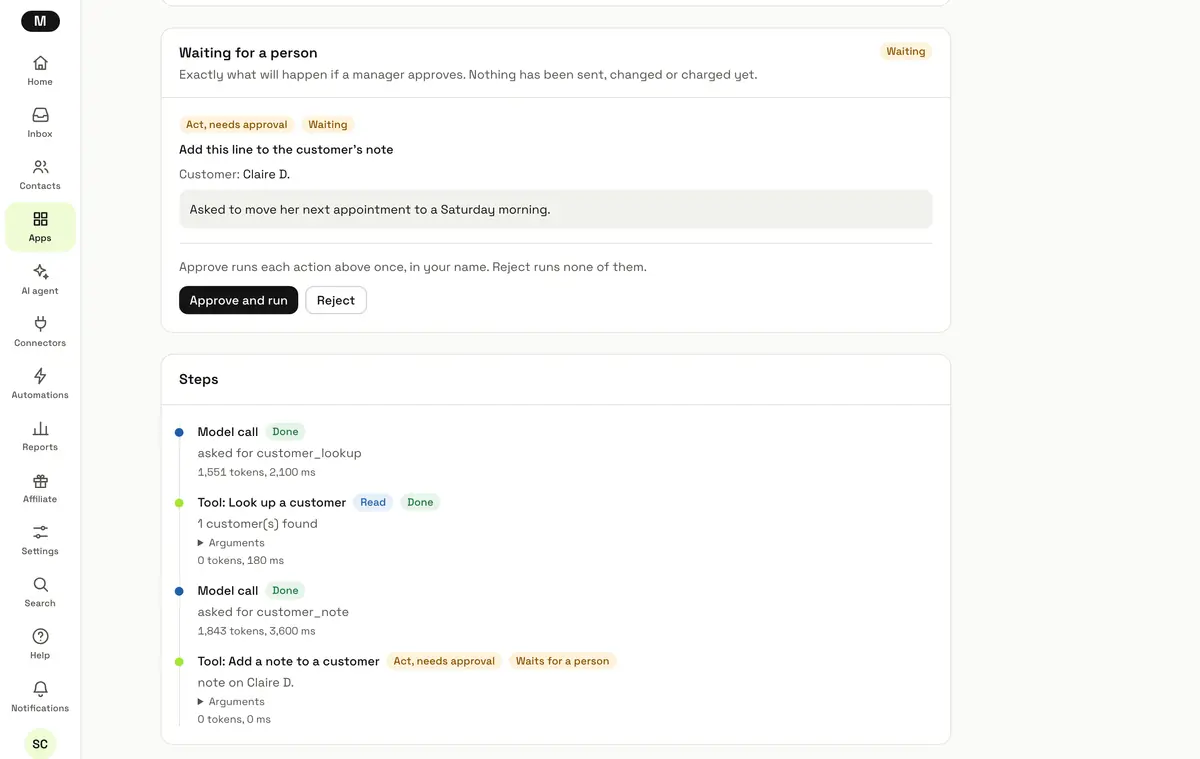This screenshot has height=759, width=1200.
Task: Click the note text about Saturday morning
Action: point(370,210)
